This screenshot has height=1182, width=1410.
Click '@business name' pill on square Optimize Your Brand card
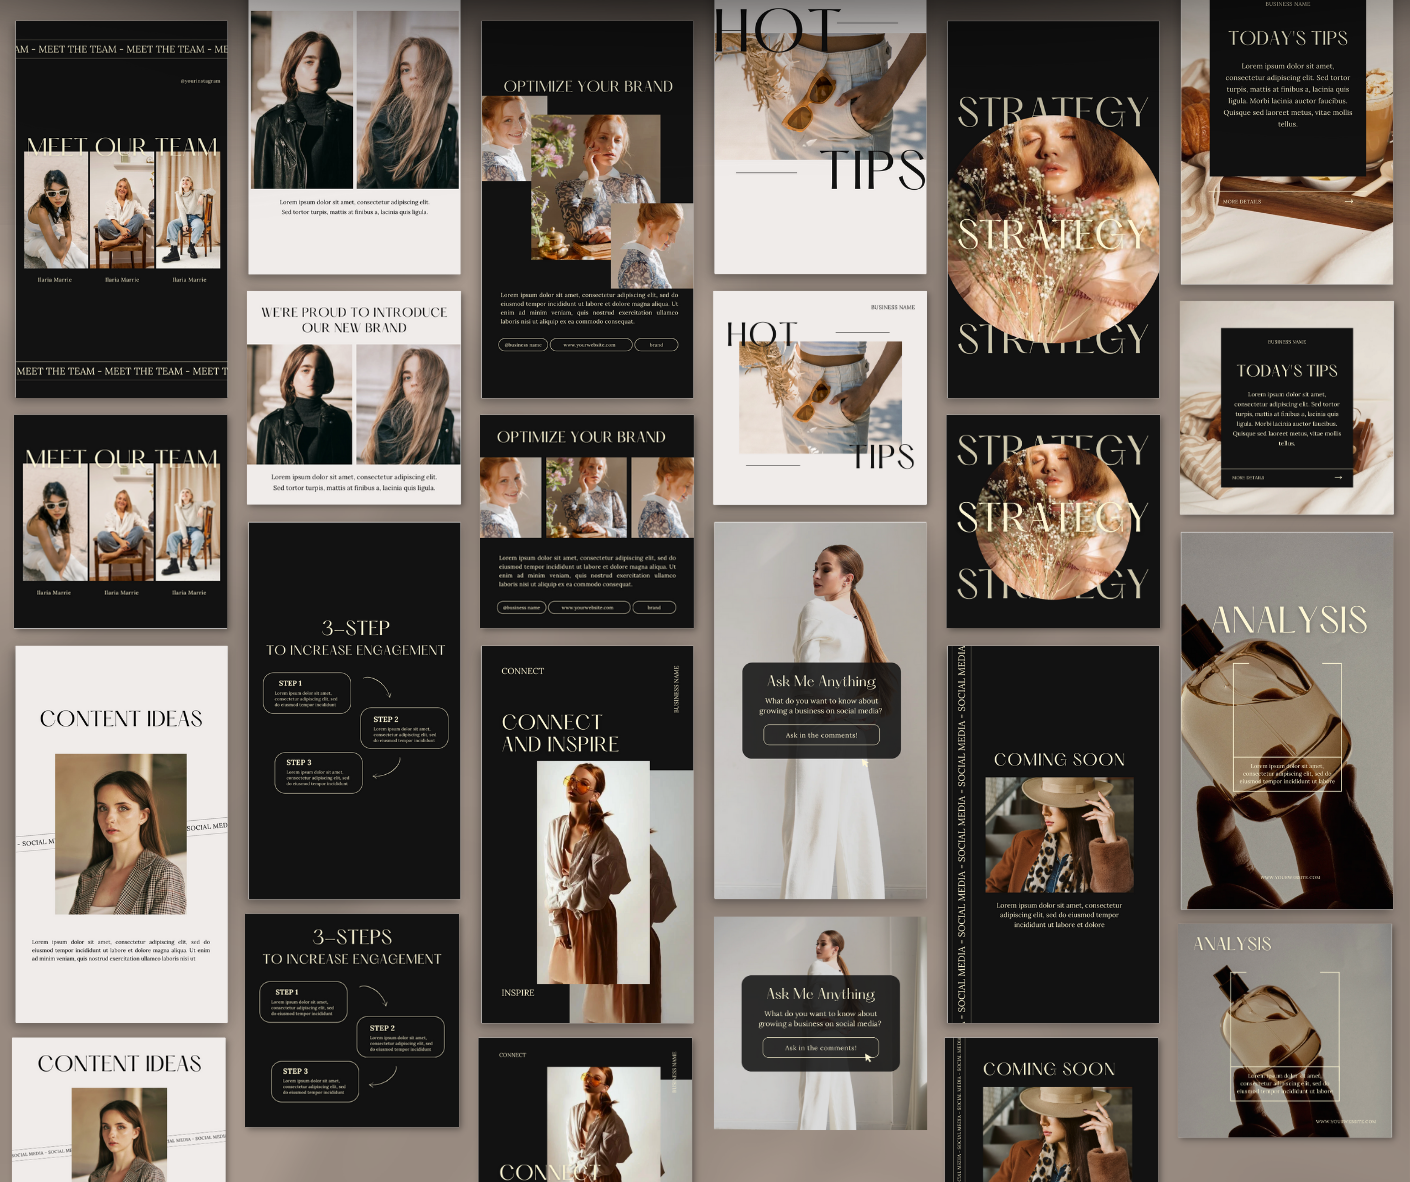521,607
